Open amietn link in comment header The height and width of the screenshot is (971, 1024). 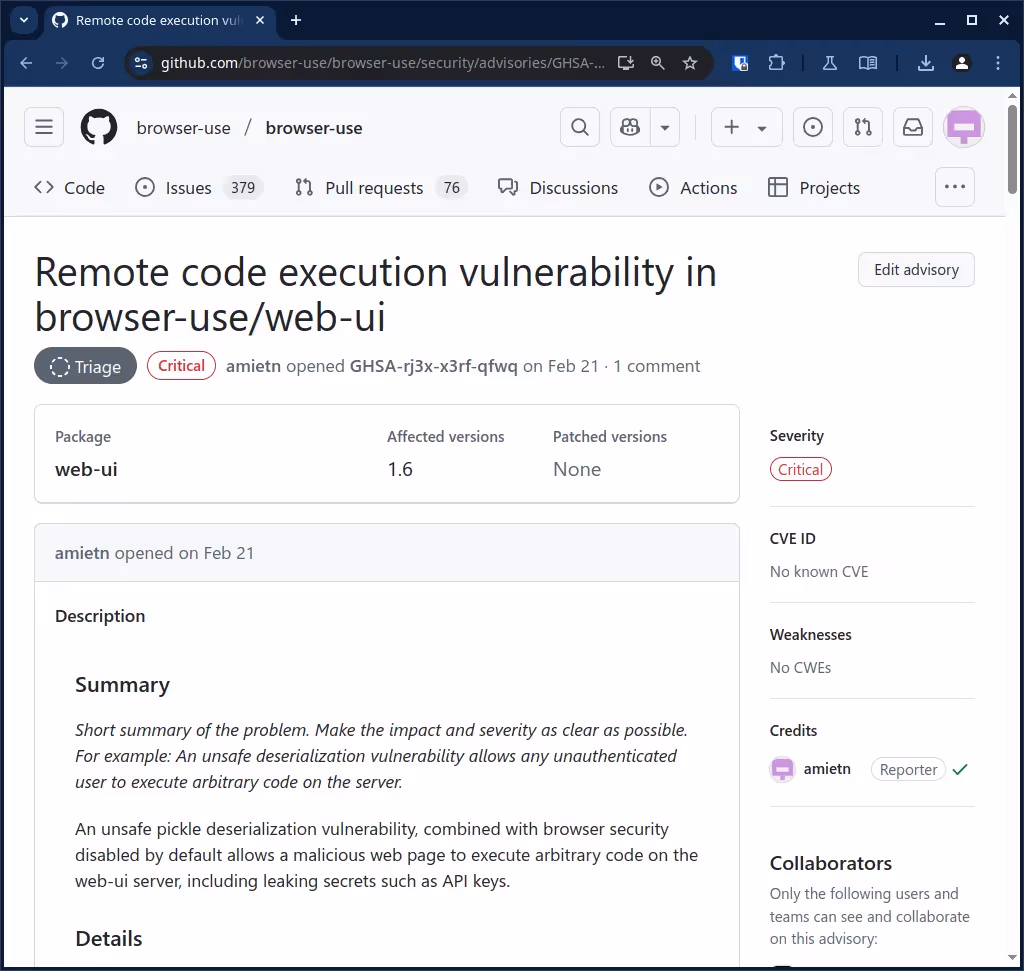point(82,553)
